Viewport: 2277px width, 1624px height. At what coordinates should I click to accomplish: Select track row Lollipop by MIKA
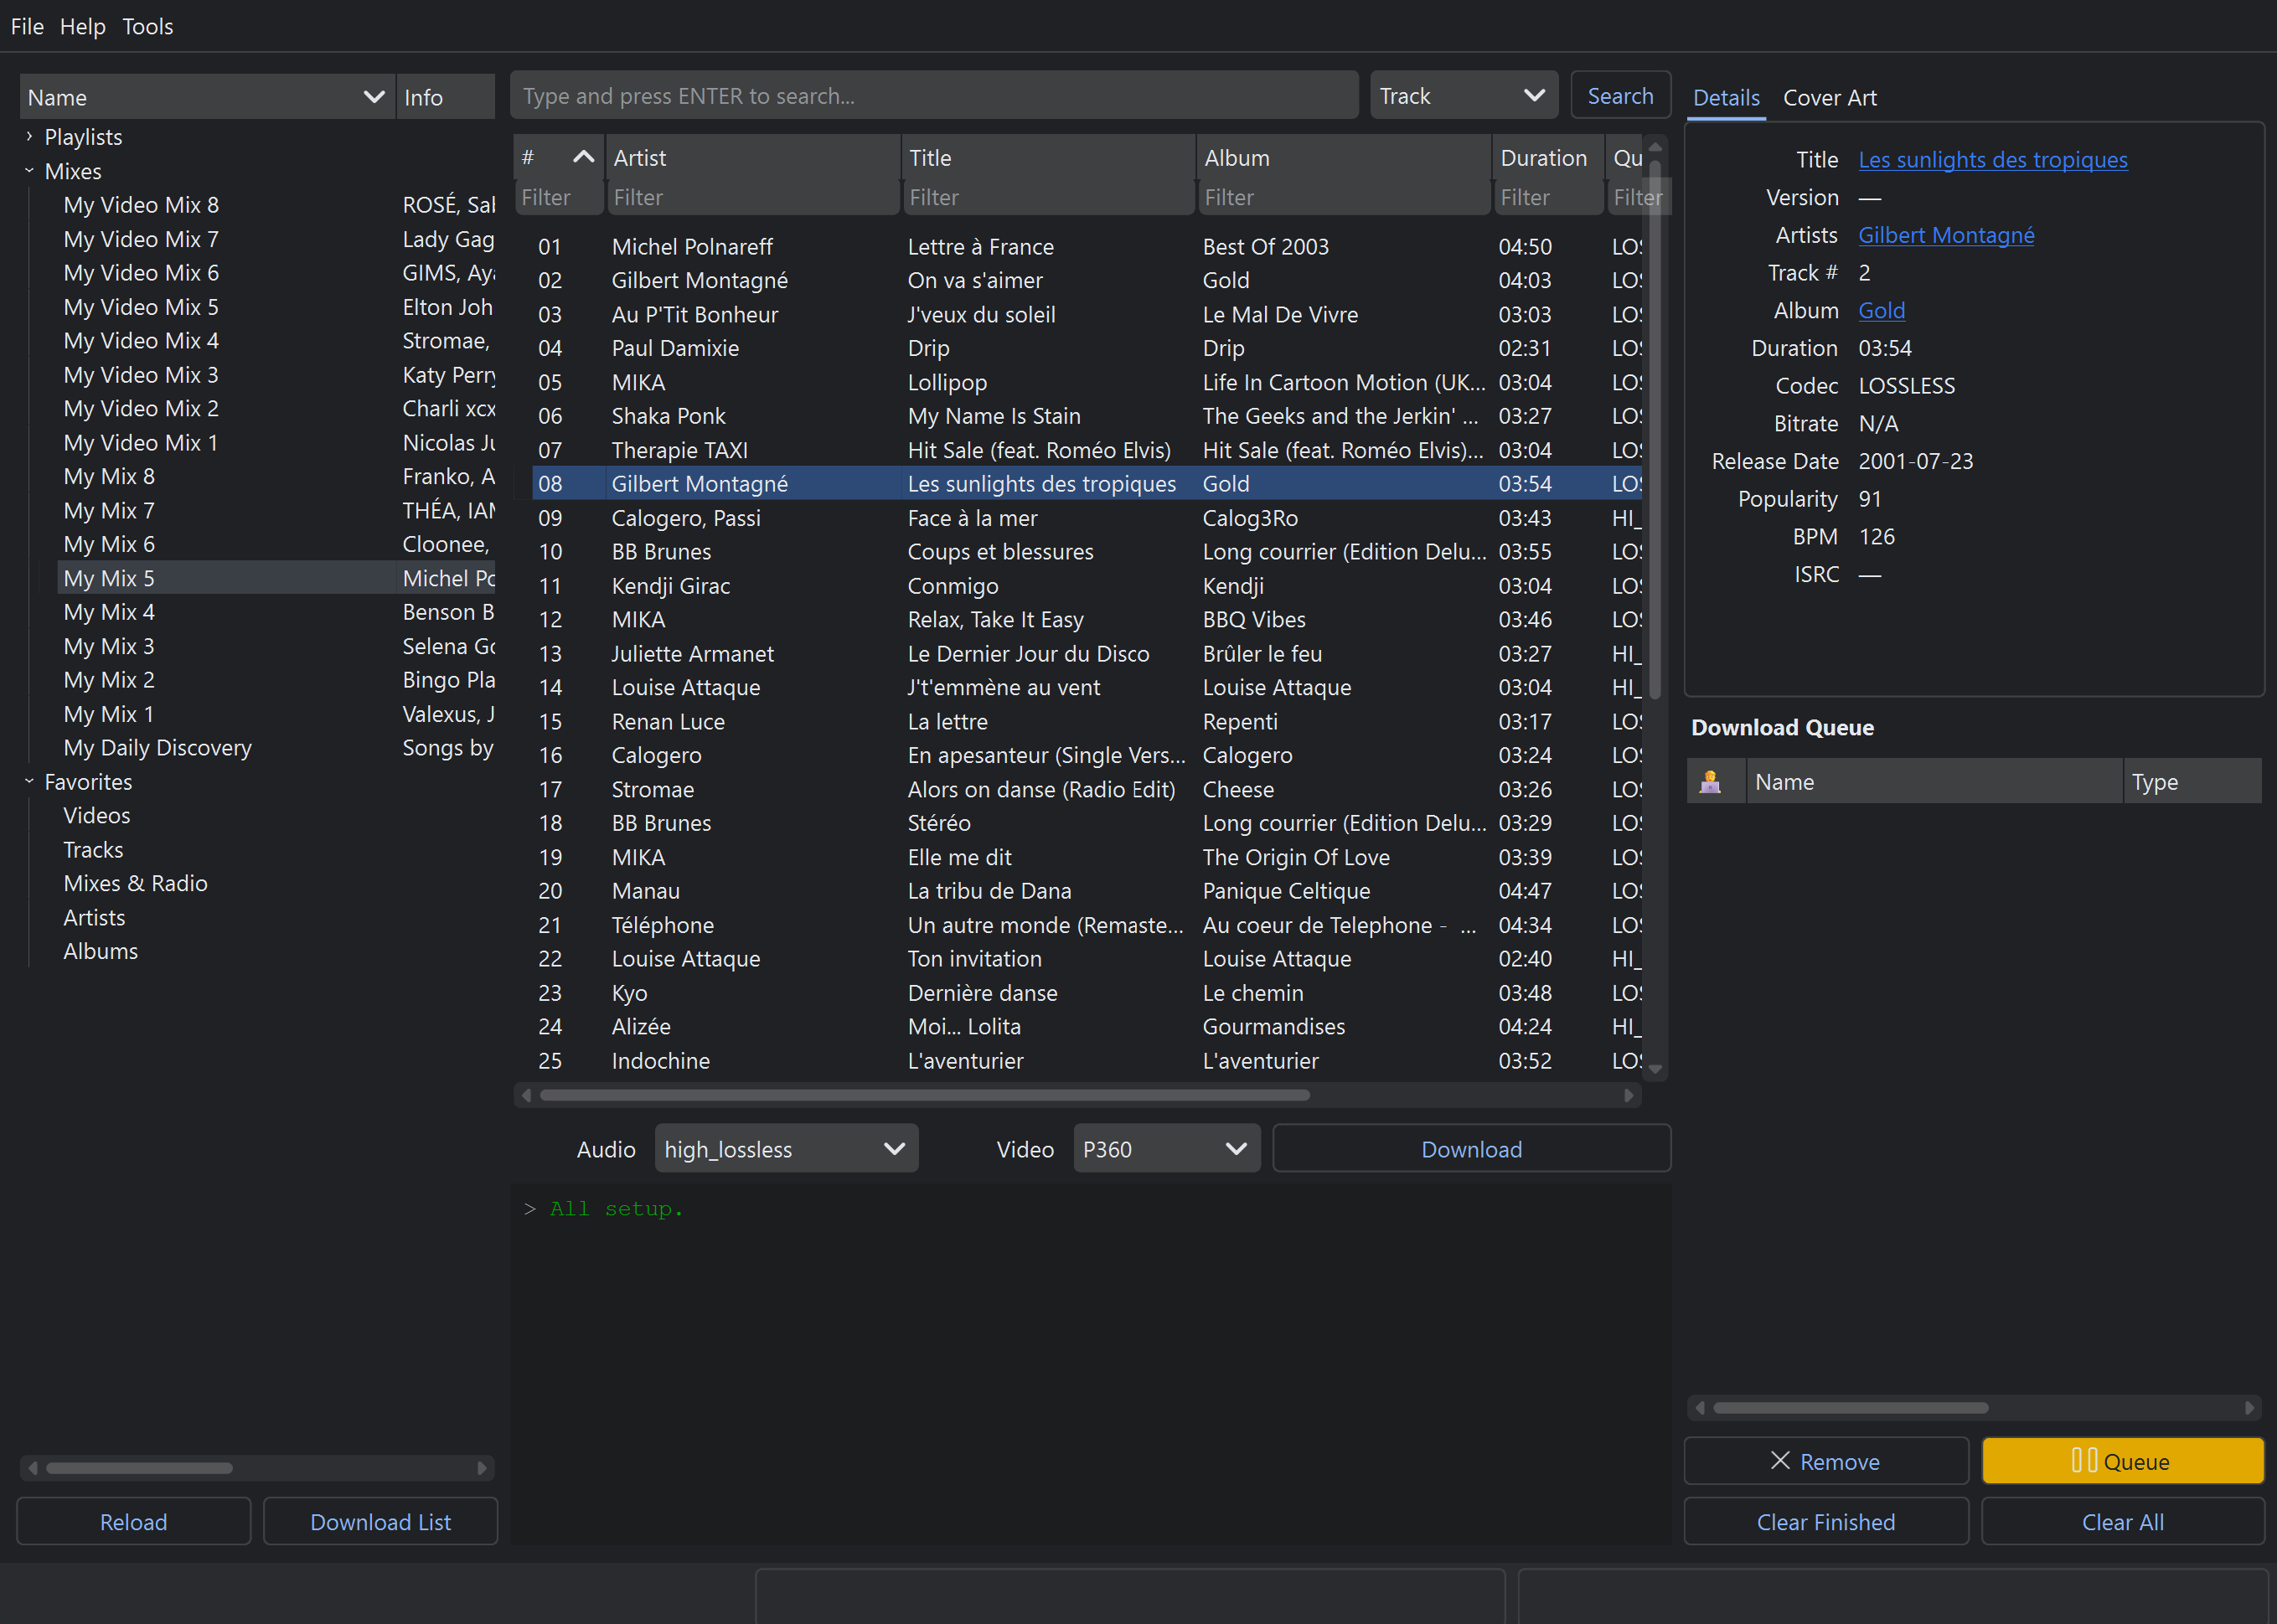[1086, 382]
